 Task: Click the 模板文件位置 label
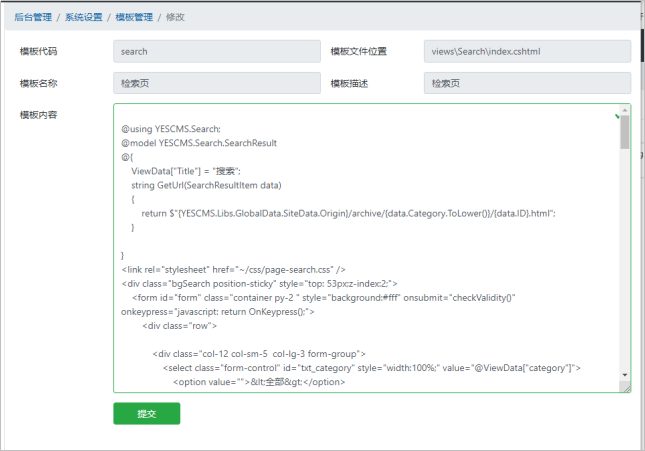tap(359, 51)
